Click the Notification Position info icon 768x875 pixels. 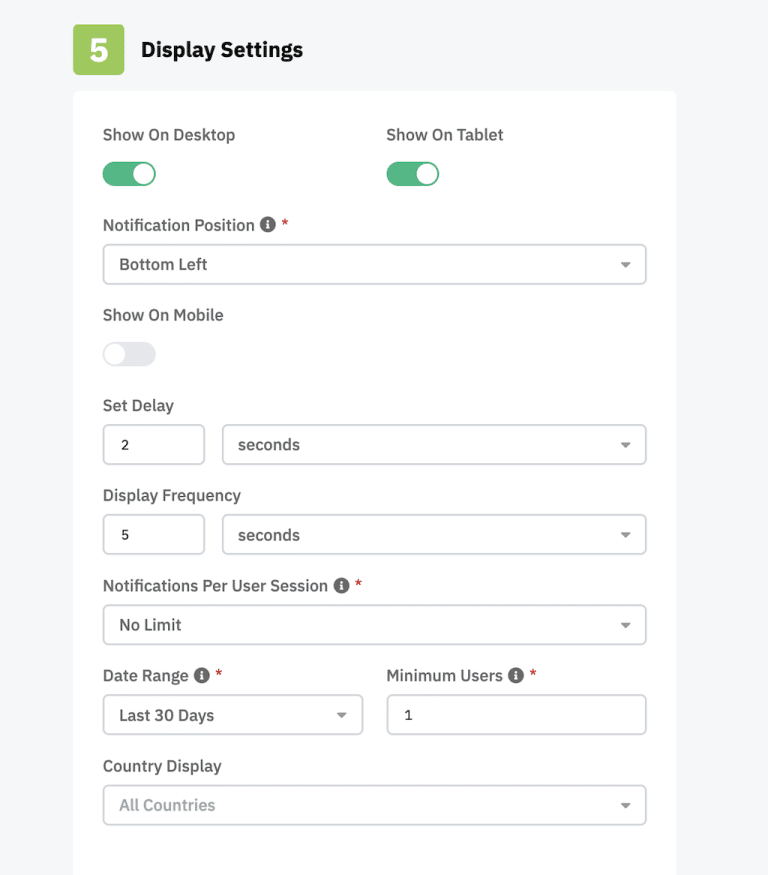click(267, 225)
